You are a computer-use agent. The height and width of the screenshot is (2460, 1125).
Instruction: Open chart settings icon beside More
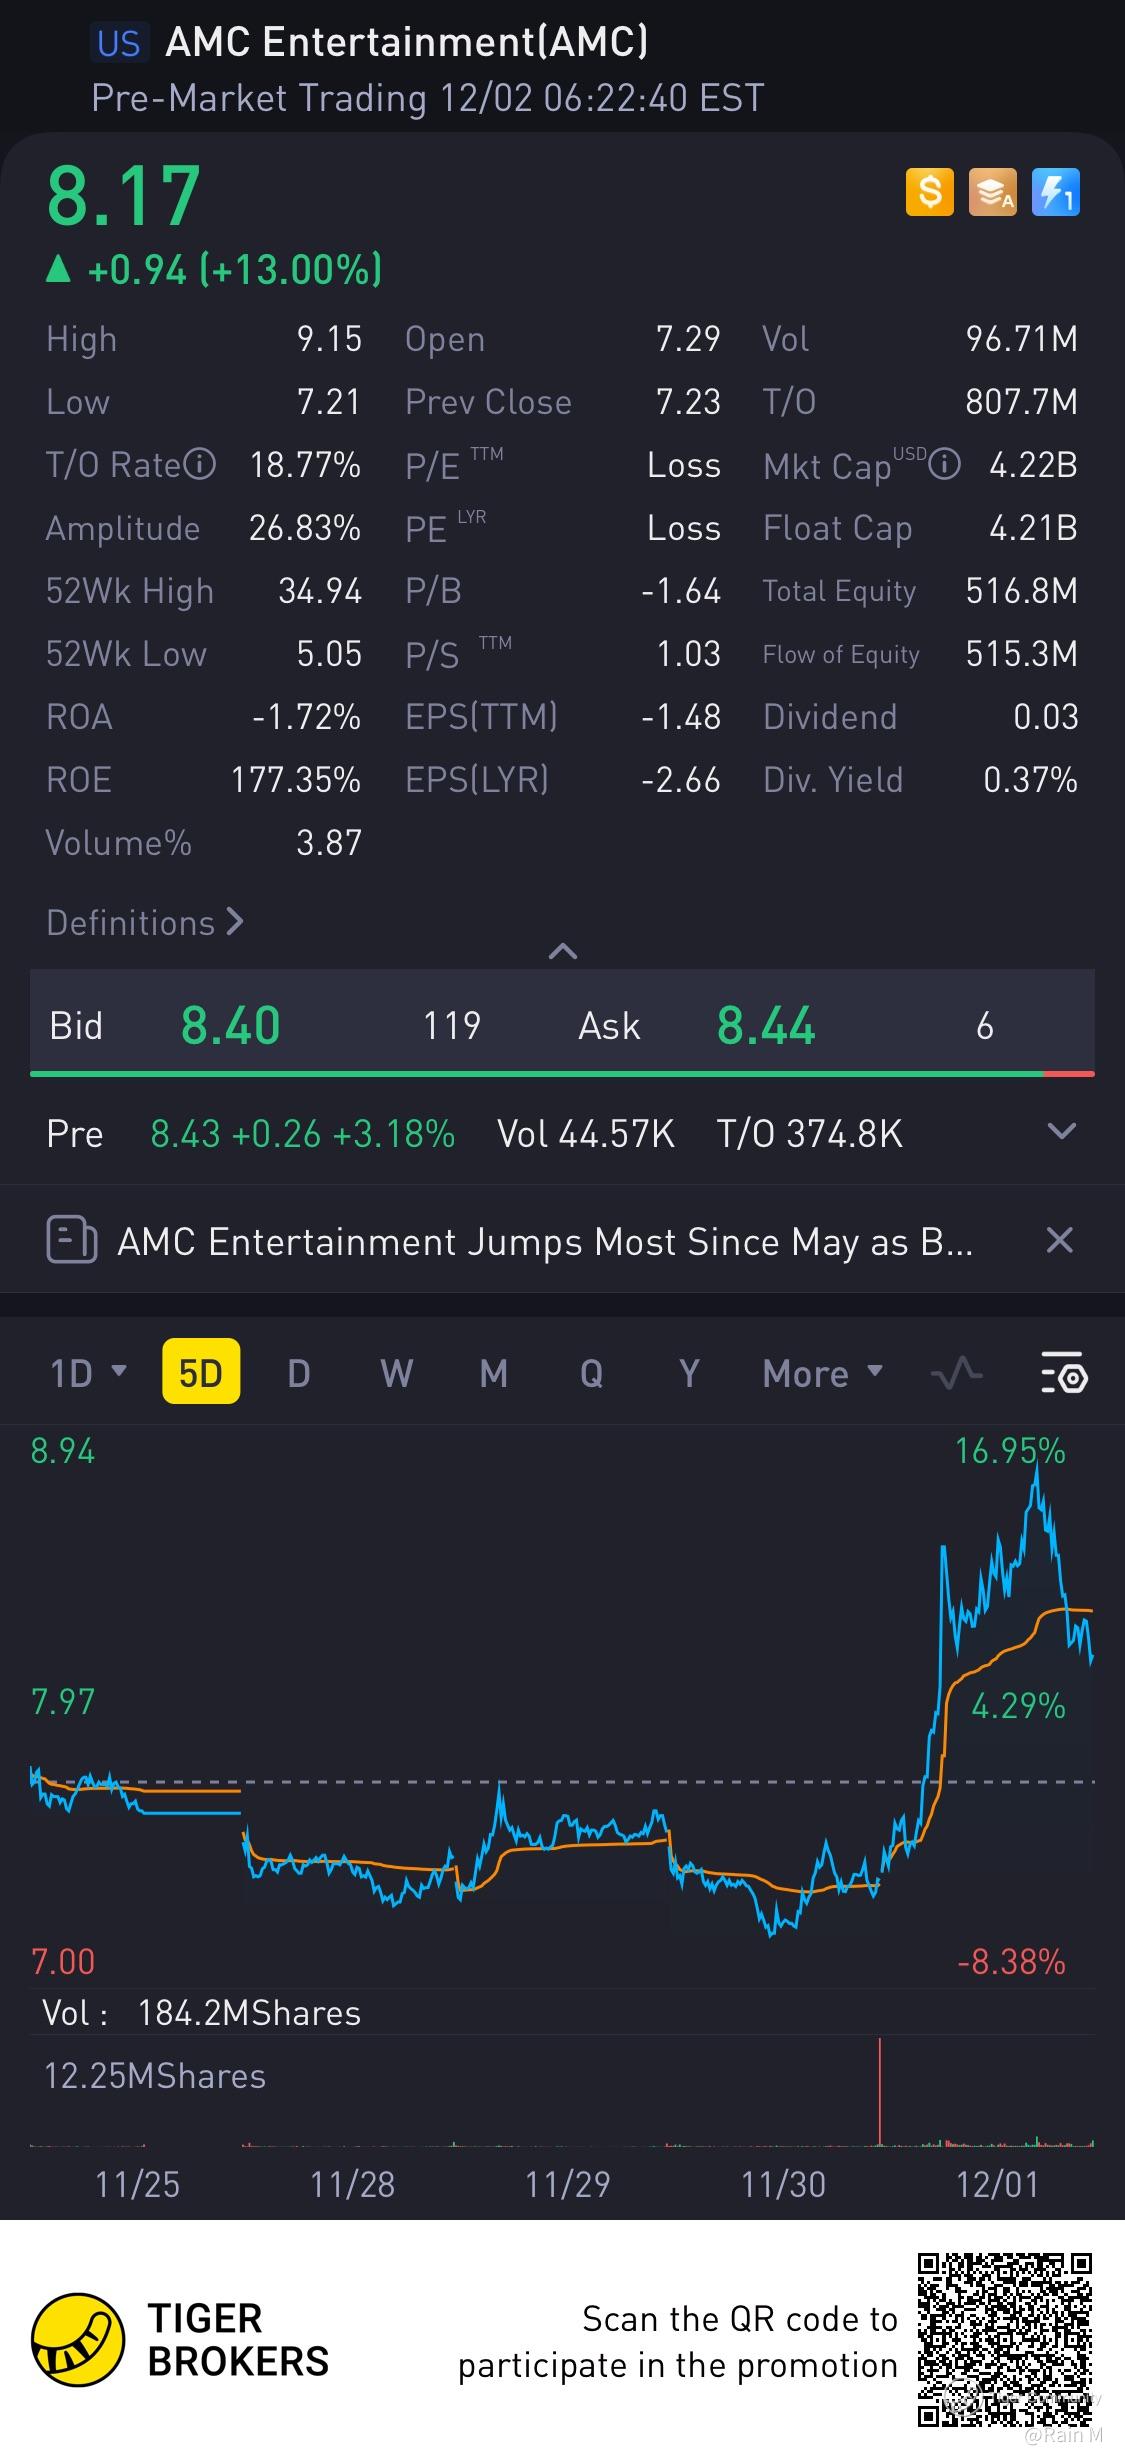pos(1064,1373)
